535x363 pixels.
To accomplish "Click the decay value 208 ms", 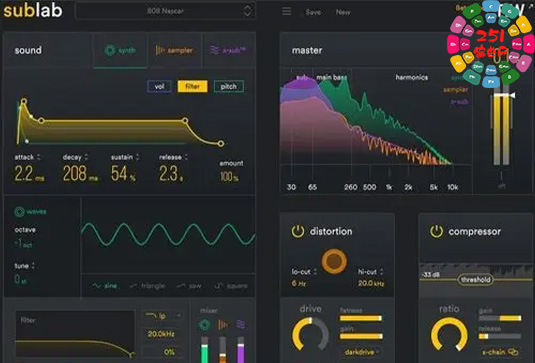I will (80, 173).
